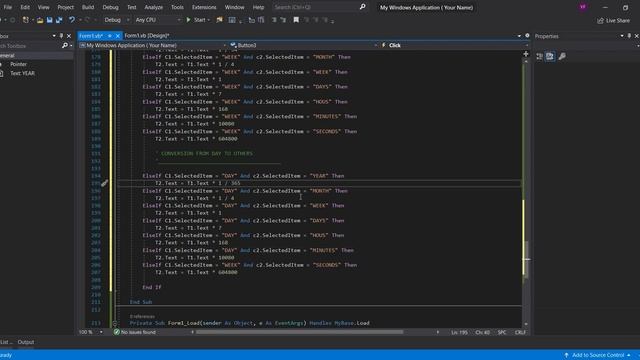Click the Open File folder icon
The height and width of the screenshot is (360, 640).
point(40,20)
